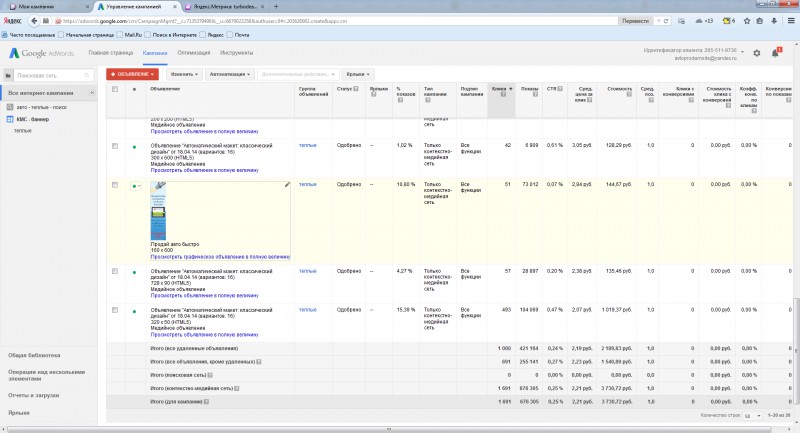Open the Просмотреть графическое объявление в полную величину link
Image resolution: width=800 pixels, height=433 pixels.
pyautogui.click(x=219, y=256)
